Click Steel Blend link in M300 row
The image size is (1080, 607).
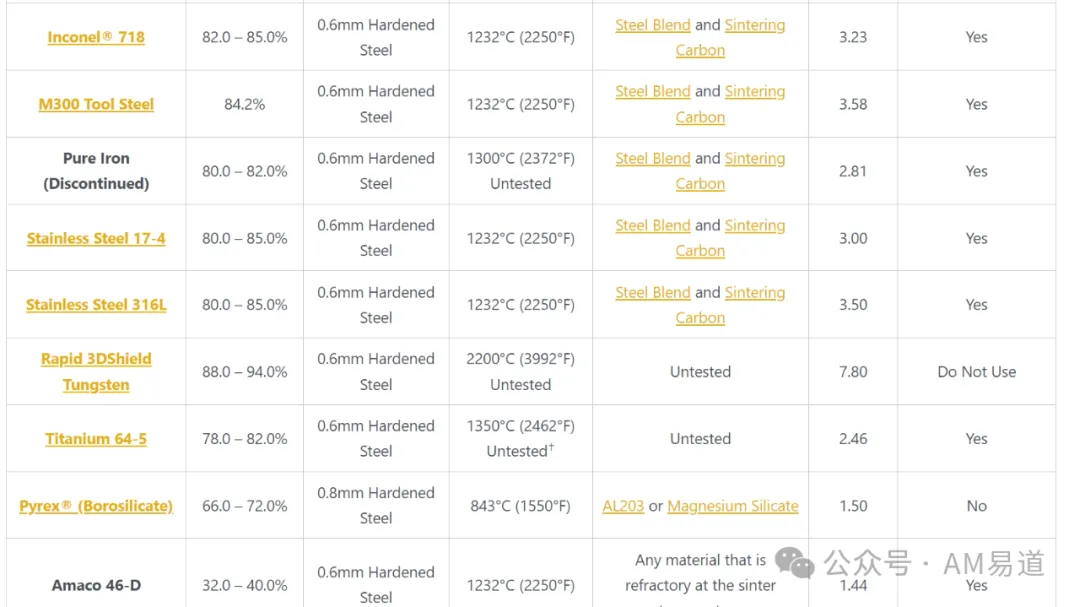coord(652,91)
